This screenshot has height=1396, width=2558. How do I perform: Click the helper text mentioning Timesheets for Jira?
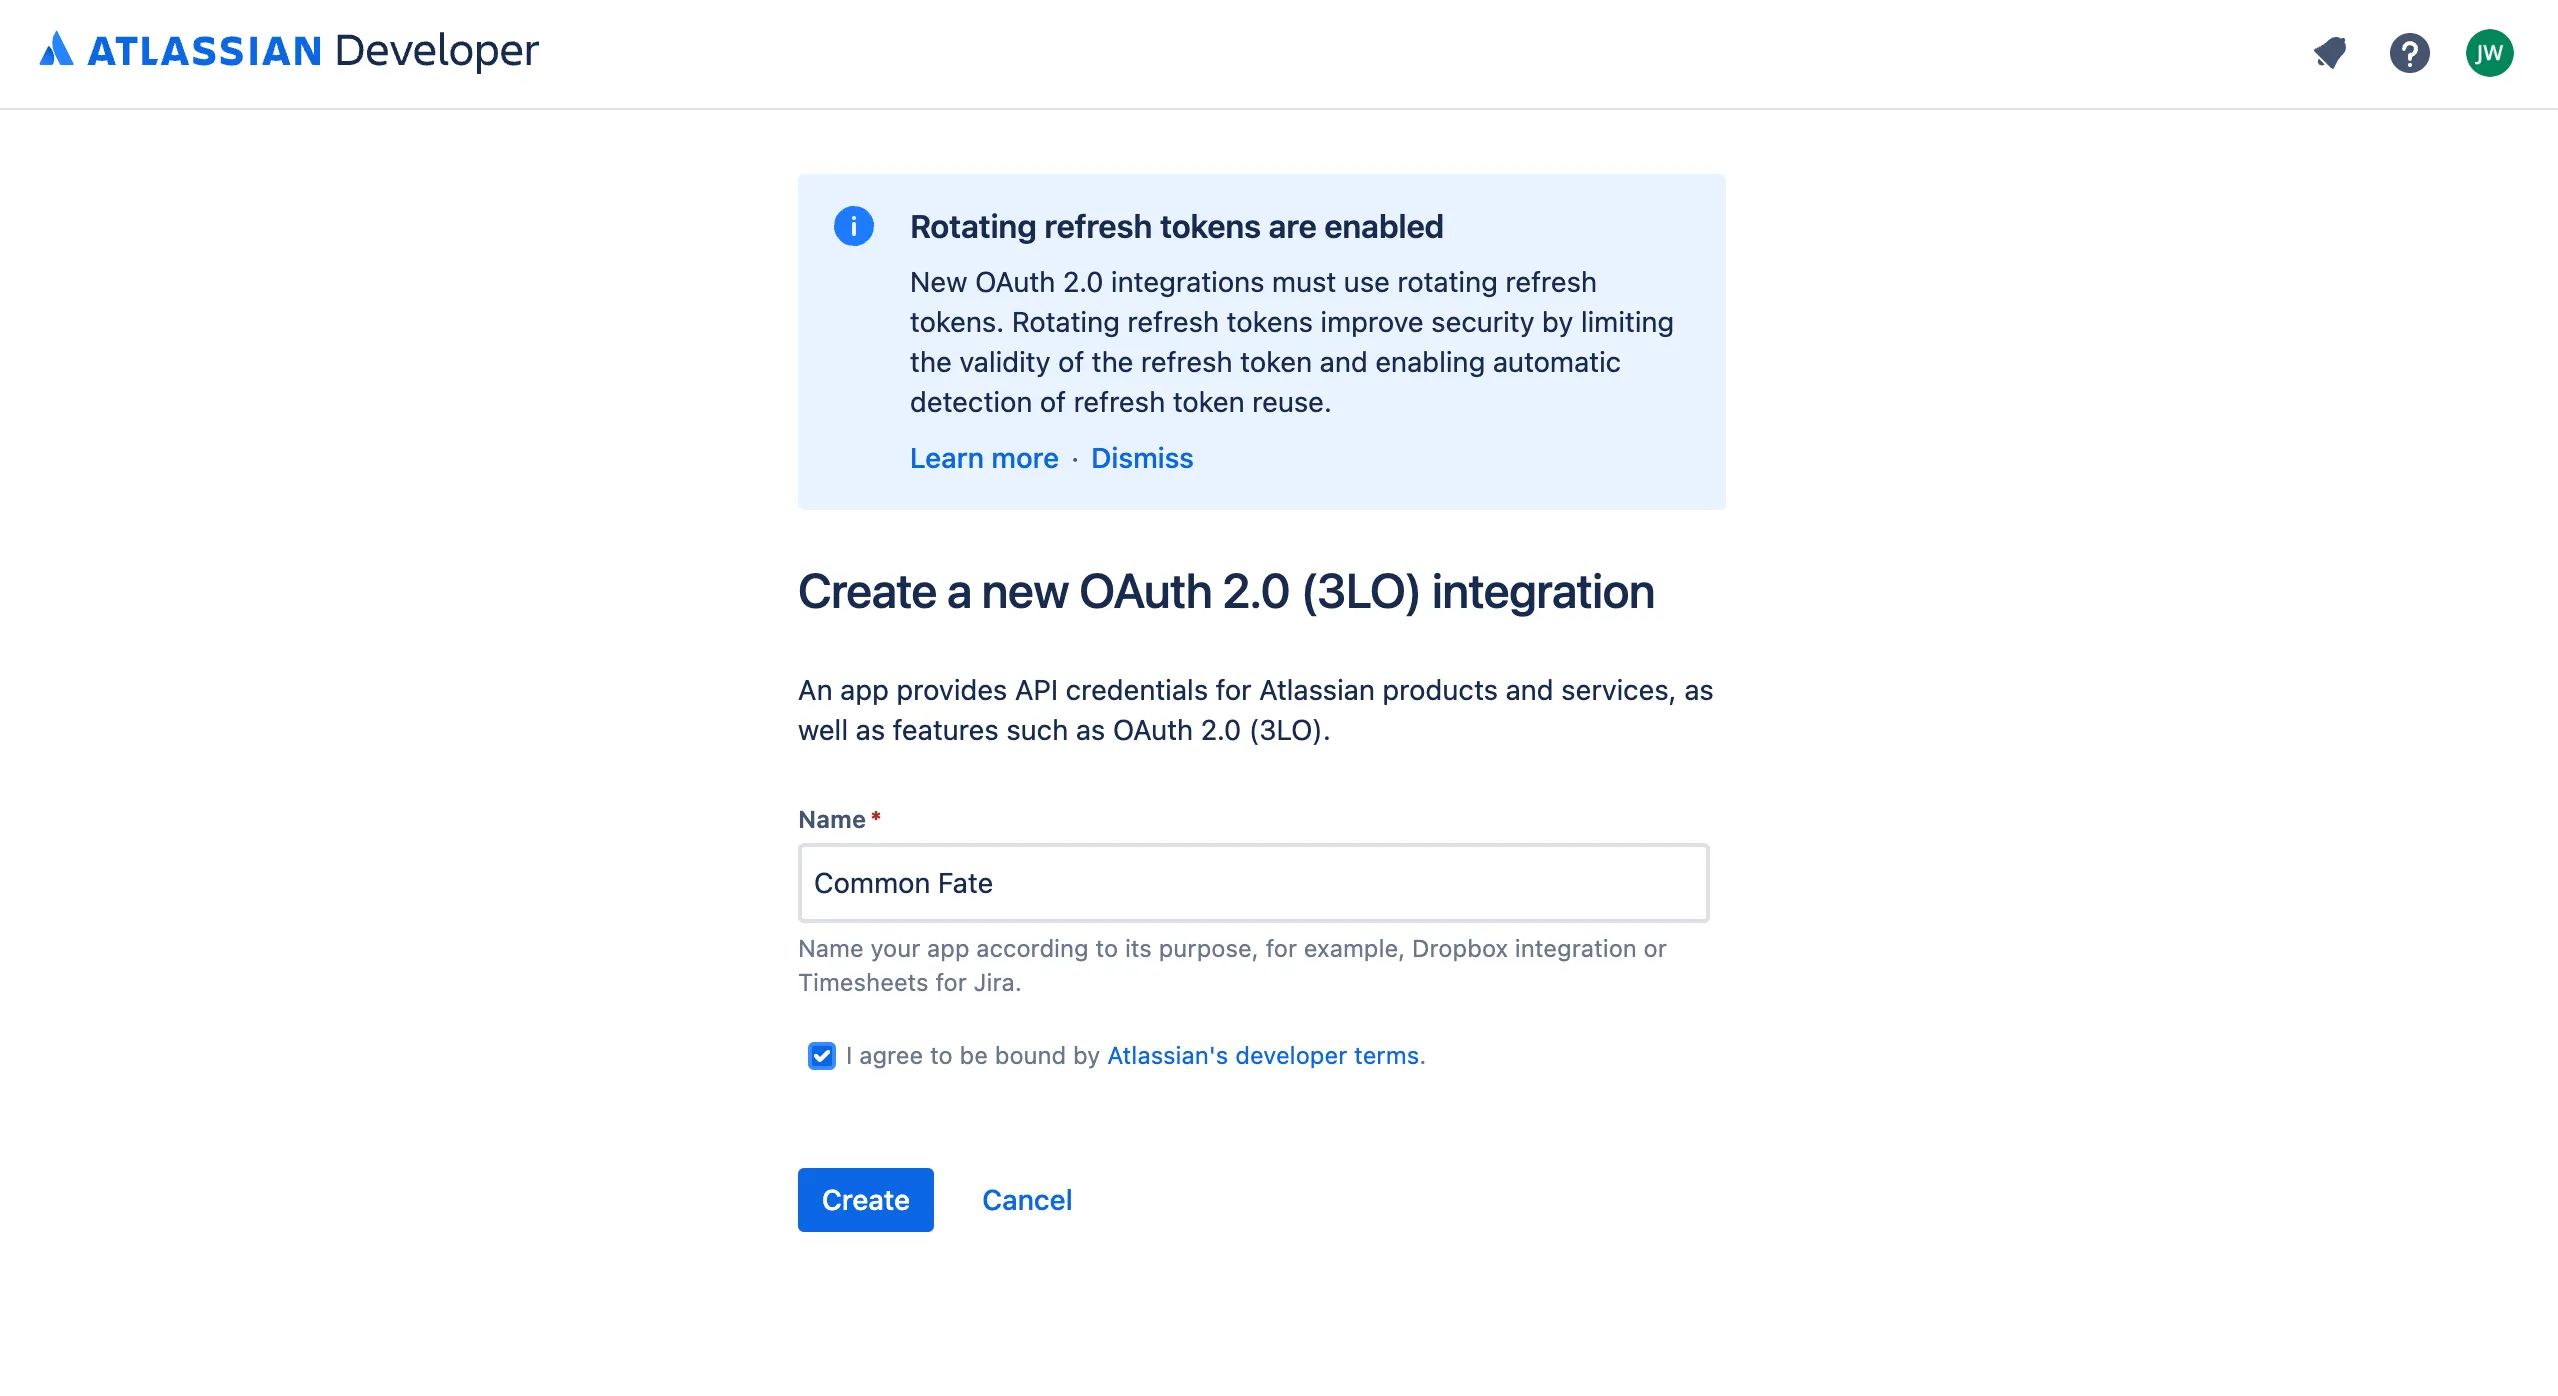(1232, 965)
